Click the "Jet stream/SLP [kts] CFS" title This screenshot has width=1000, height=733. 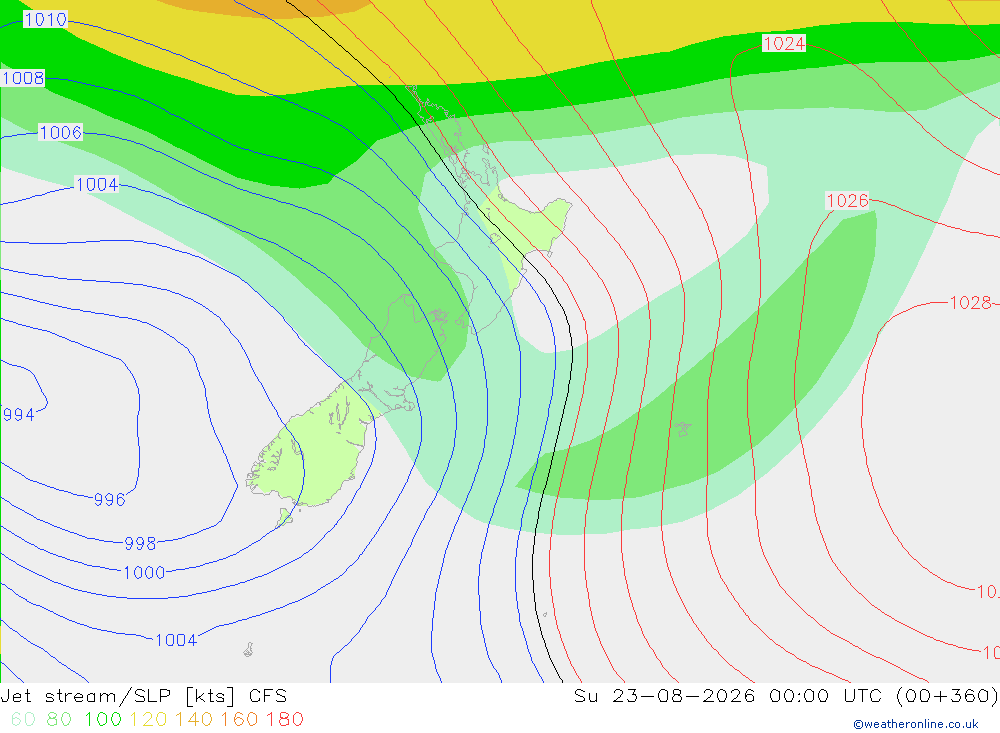[x=144, y=696]
